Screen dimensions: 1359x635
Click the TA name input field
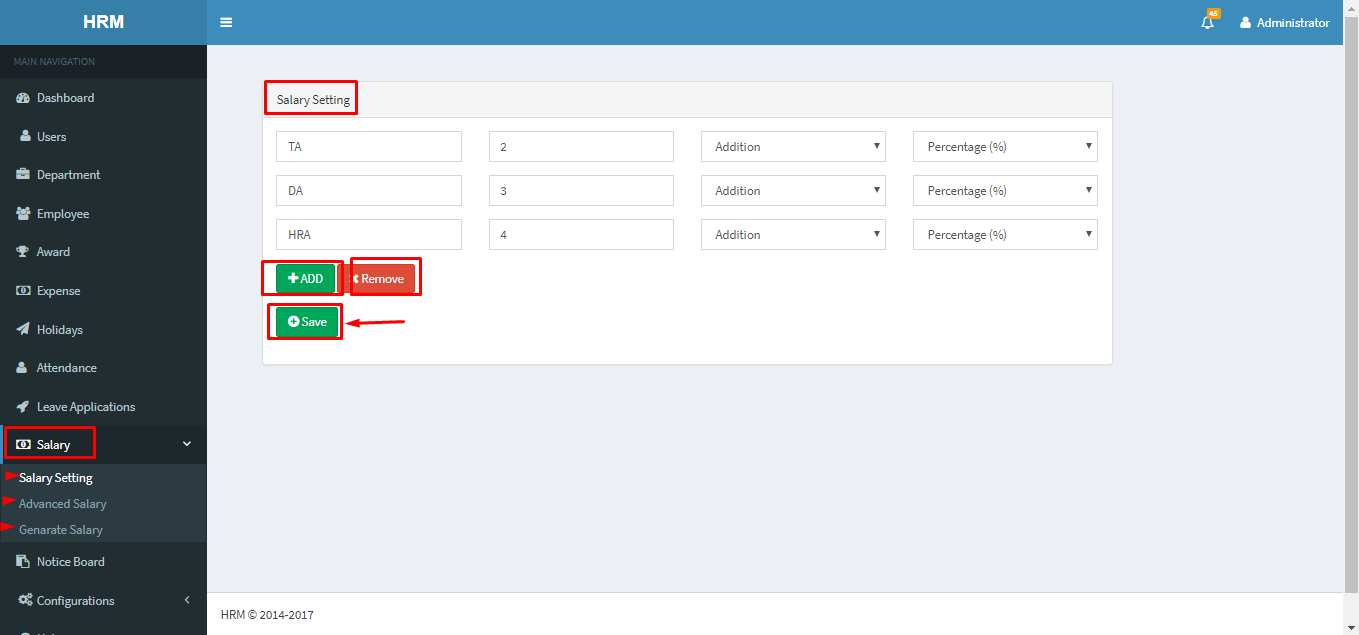pos(369,146)
